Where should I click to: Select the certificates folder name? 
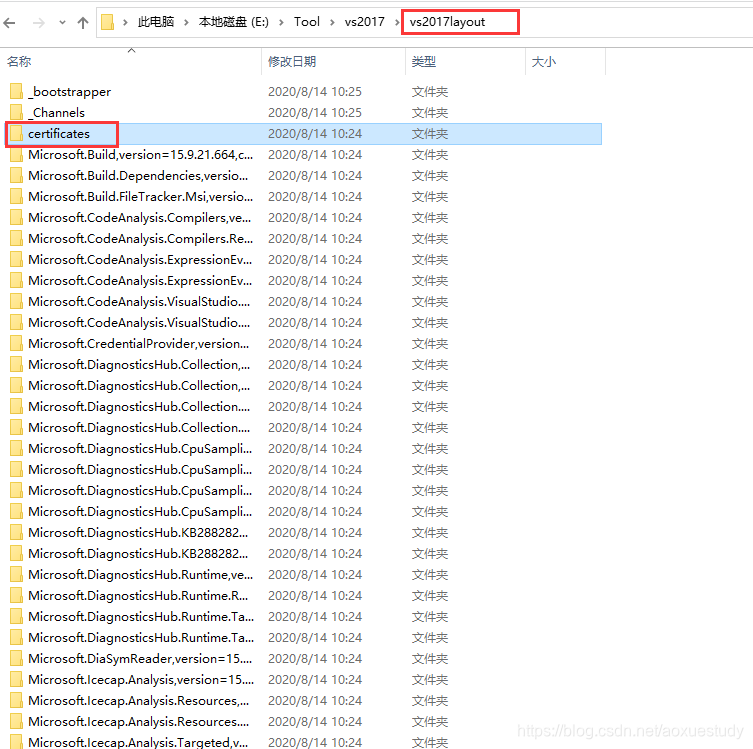(59, 133)
